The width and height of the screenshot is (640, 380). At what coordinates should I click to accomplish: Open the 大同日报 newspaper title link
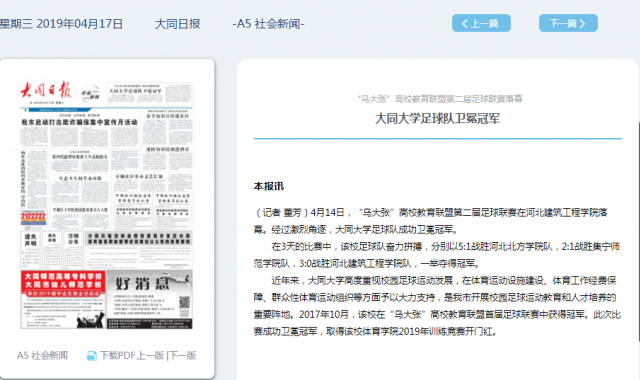[x=177, y=24]
